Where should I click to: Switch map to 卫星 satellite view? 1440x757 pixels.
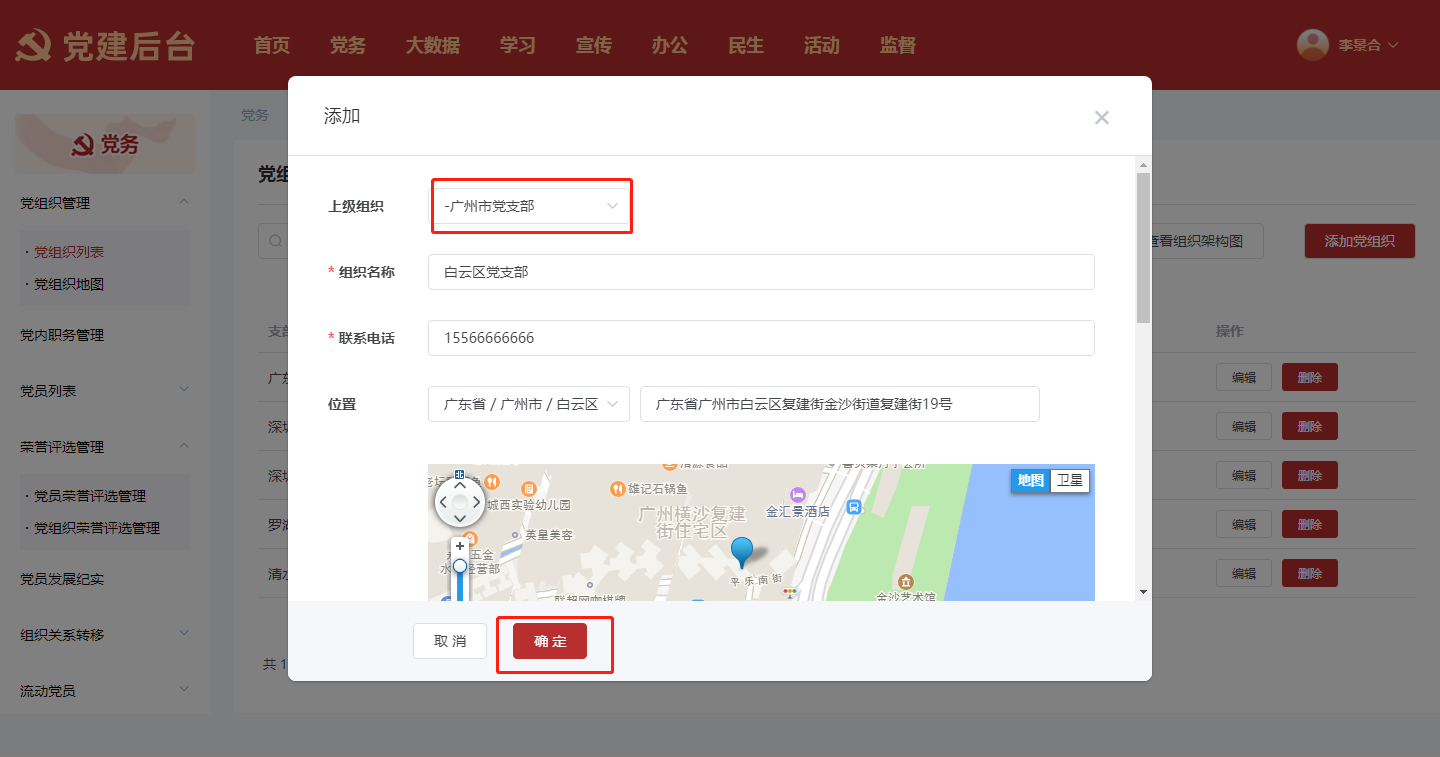1069,481
